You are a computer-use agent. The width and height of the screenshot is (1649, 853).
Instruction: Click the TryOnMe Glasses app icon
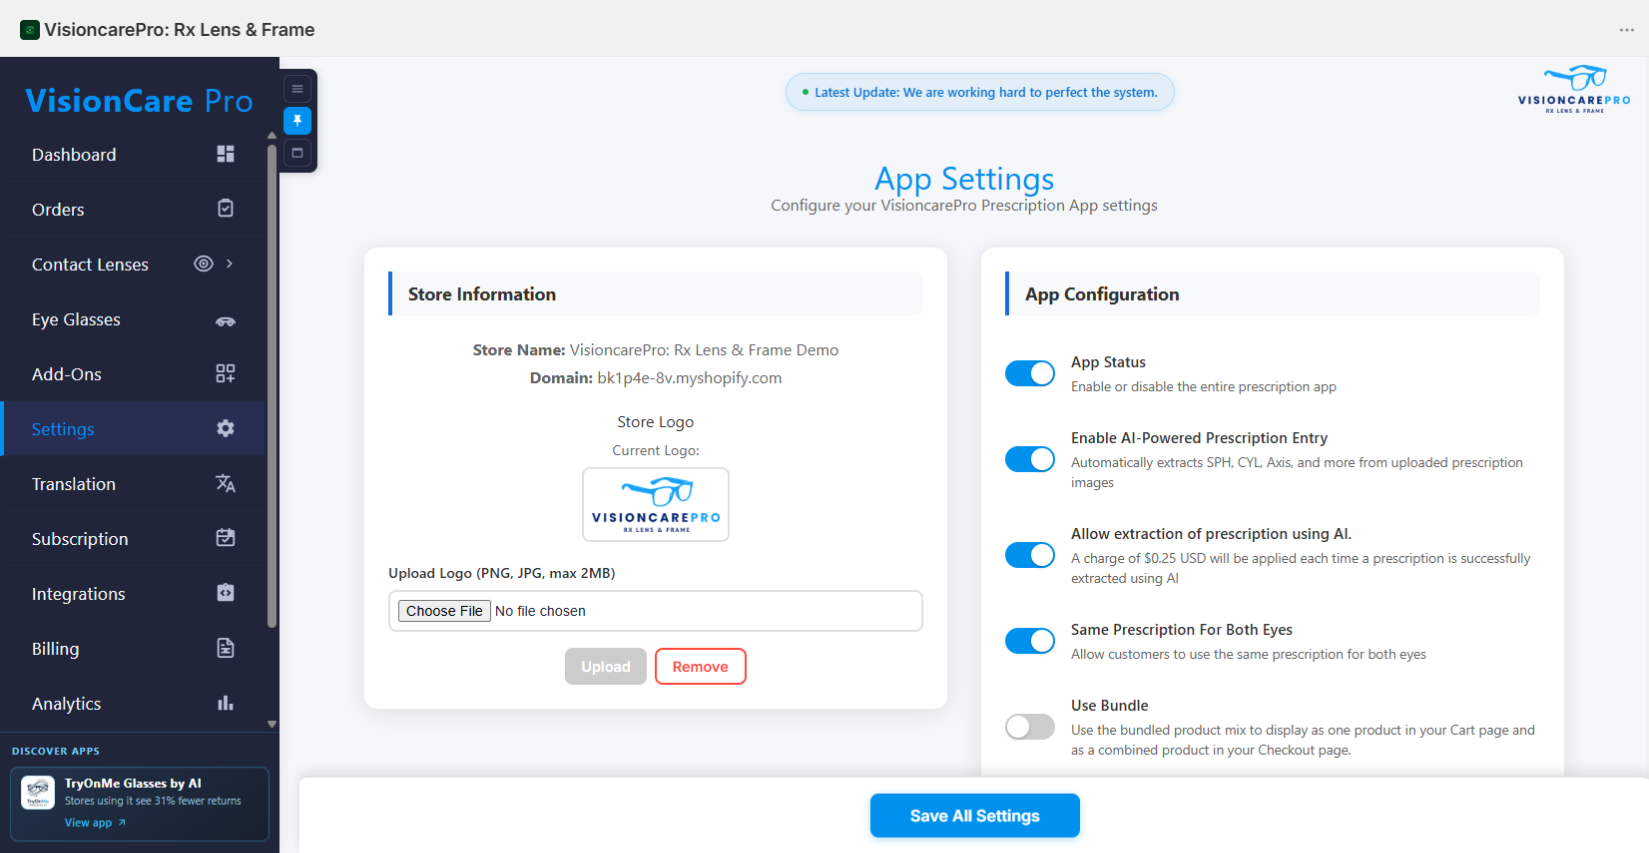[x=38, y=793]
